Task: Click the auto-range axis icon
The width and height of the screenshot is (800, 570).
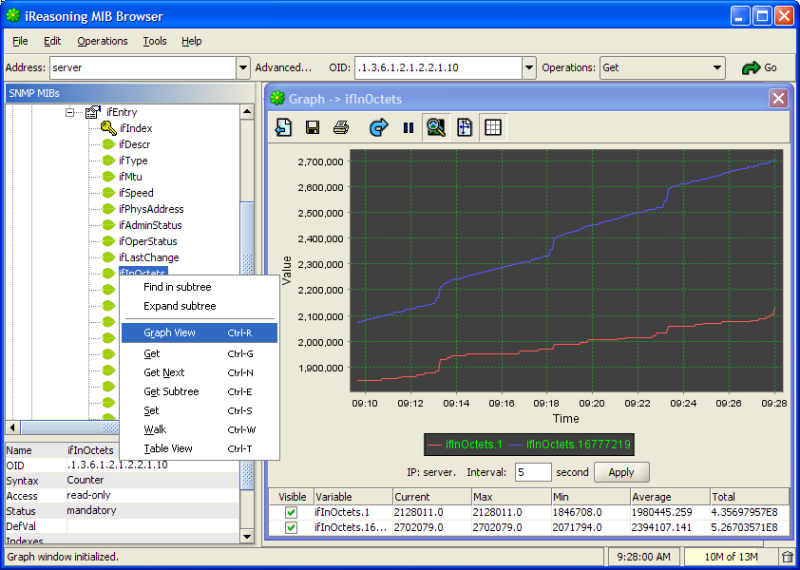Action: [x=464, y=127]
